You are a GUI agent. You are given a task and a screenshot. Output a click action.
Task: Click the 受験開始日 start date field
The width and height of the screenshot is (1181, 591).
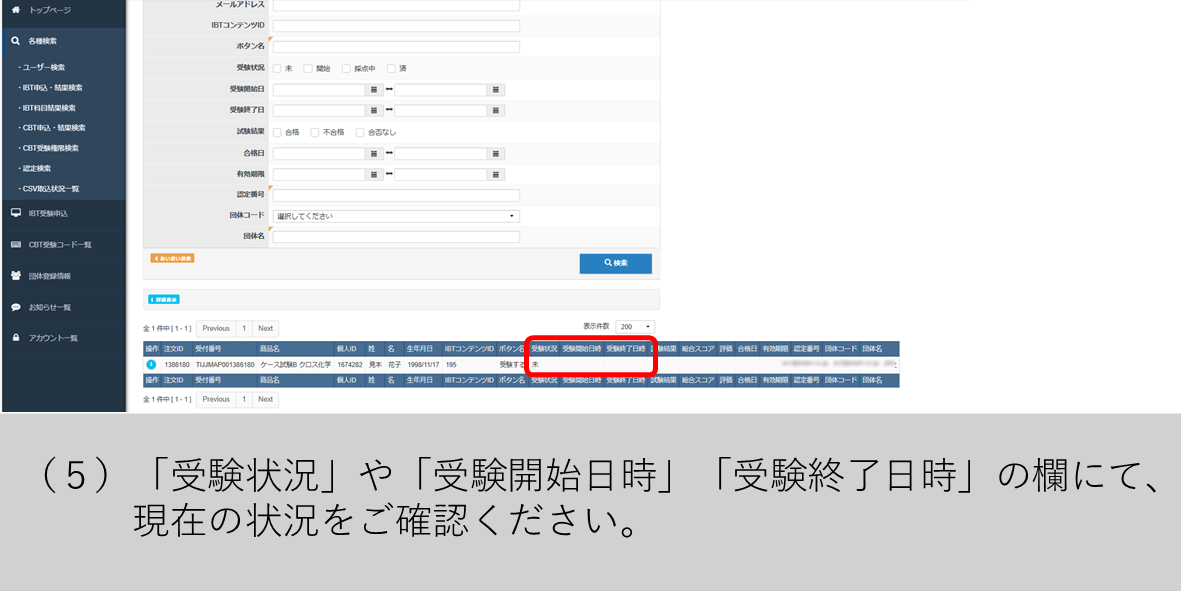pyautogui.click(x=319, y=90)
